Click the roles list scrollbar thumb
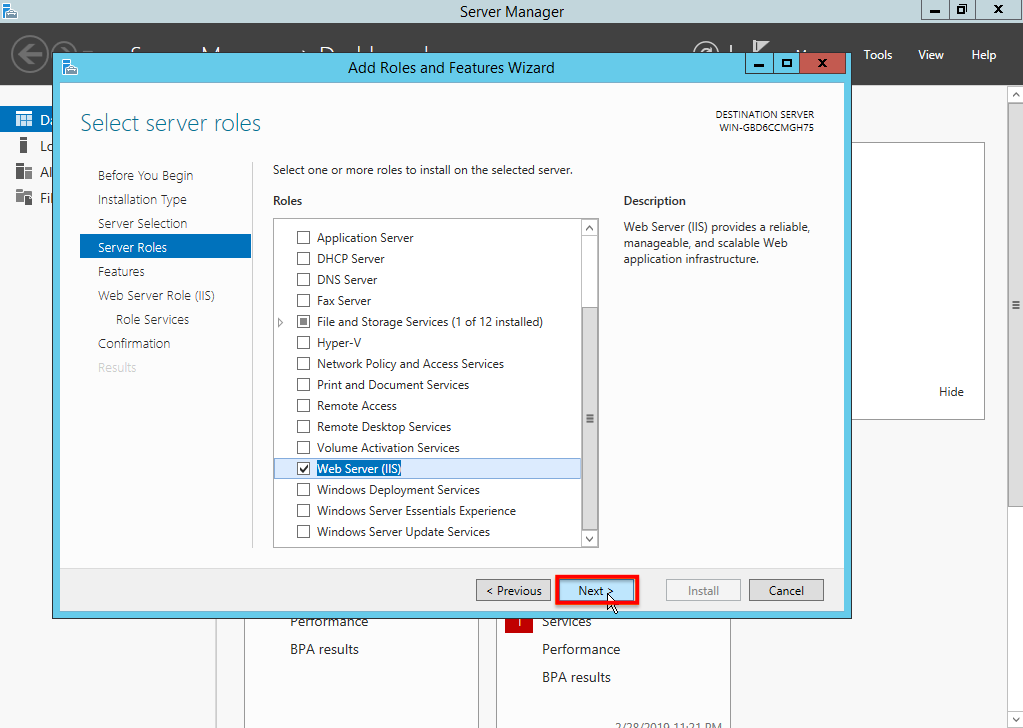Screen dimensions: 1023x728 point(589,418)
